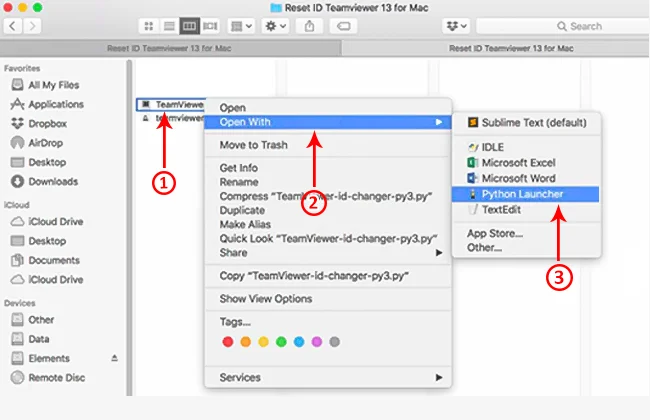The width and height of the screenshot is (650, 420).
Task: Click the Edit Tags toolbar button
Action: 343,26
